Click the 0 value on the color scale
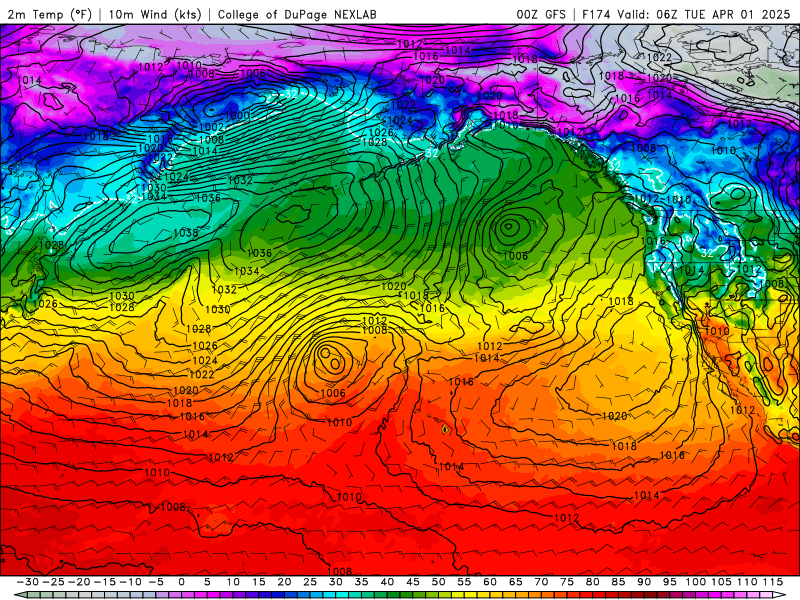The image size is (800, 600). pyautogui.click(x=182, y=582)
